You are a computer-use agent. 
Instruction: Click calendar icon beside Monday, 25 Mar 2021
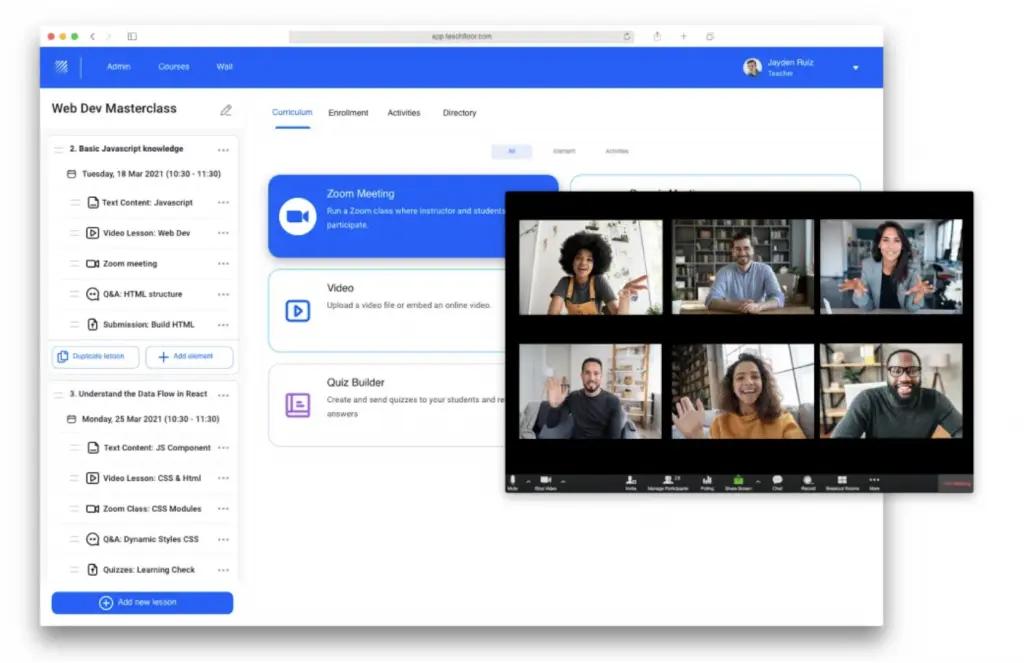72,419
